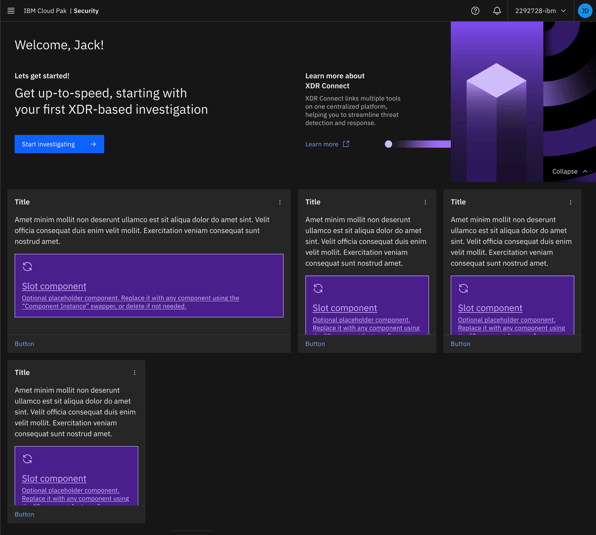
Task: Click refresh icon in wide card's slot
Action: [x=27, y=267]
